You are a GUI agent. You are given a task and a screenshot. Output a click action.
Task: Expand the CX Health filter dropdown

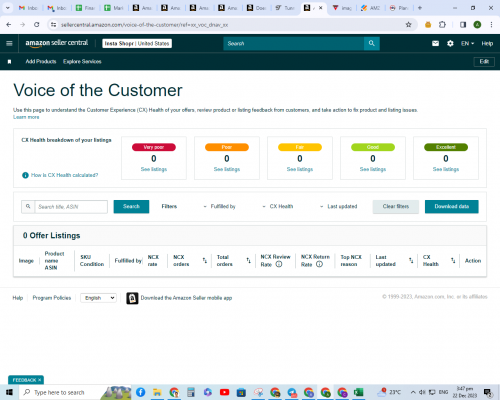[x=278, y=206]
